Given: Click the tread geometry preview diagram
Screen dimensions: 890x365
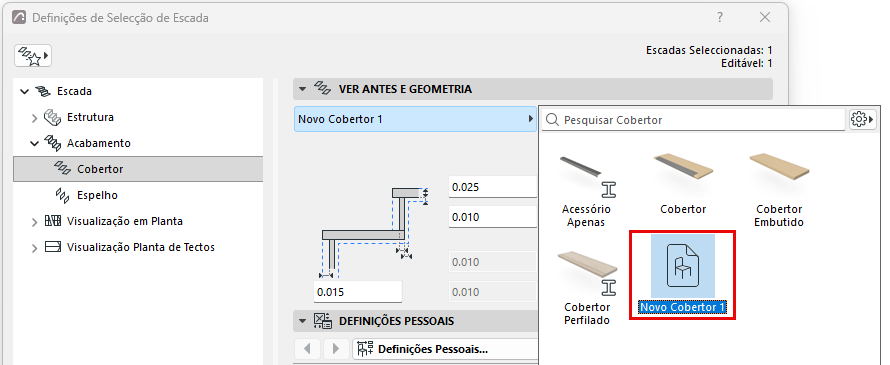Looking at the screenshot, I should [373, 233].
